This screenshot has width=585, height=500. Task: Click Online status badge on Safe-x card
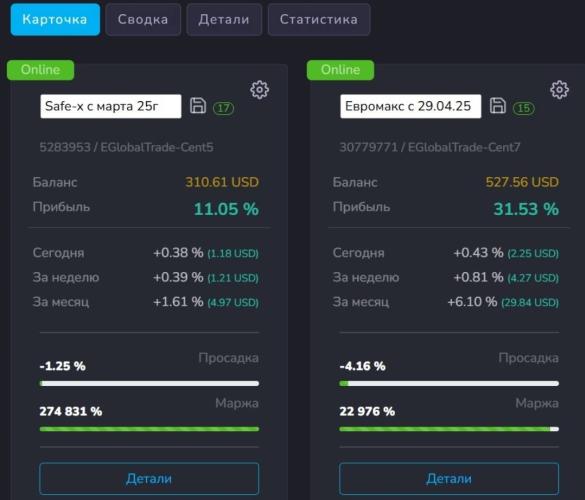[x=40, y=70]
